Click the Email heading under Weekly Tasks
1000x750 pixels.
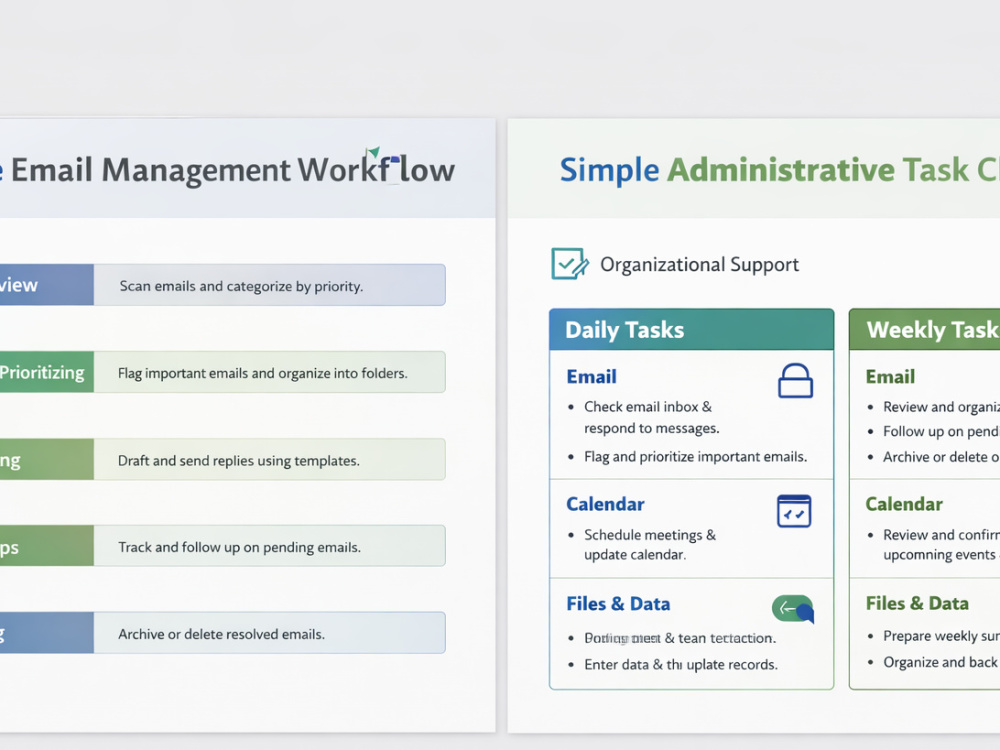pos(890,377)
